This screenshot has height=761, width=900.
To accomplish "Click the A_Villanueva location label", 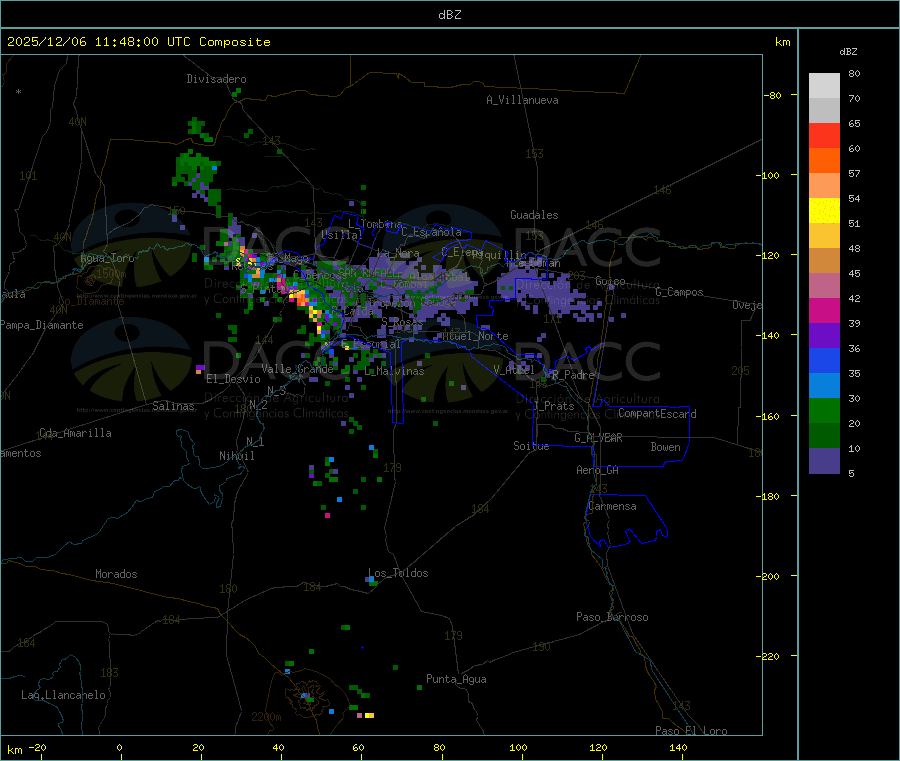I will point(522,100).
